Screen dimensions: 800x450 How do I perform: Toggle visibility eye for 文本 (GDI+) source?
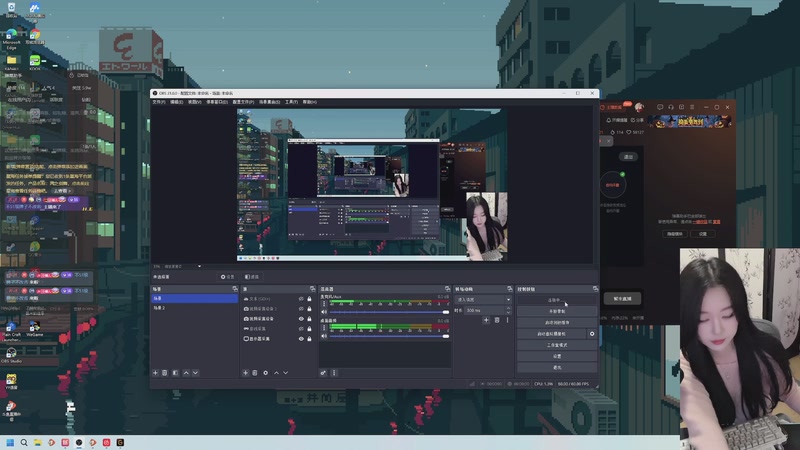click(301, 299)
